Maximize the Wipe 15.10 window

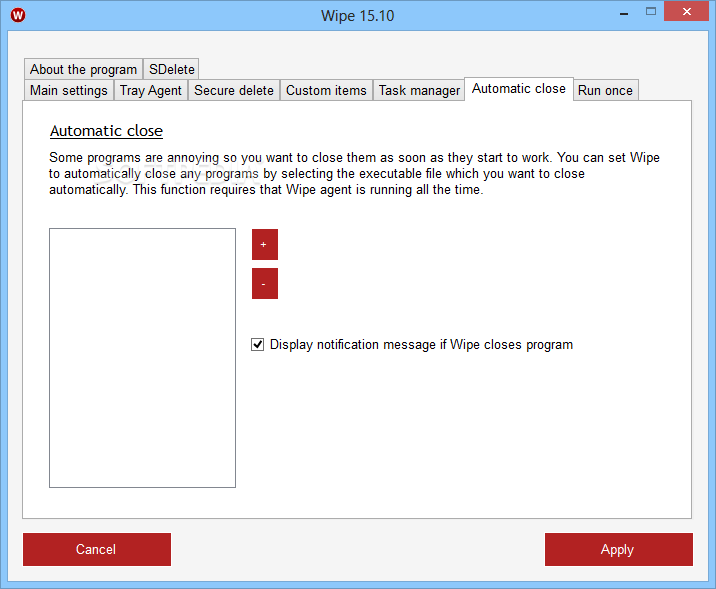[x=651, y=11]
